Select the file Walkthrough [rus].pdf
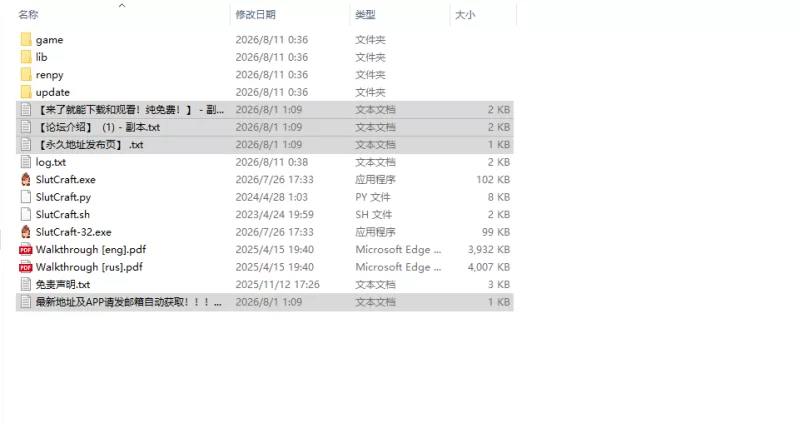 click(89, 267)
